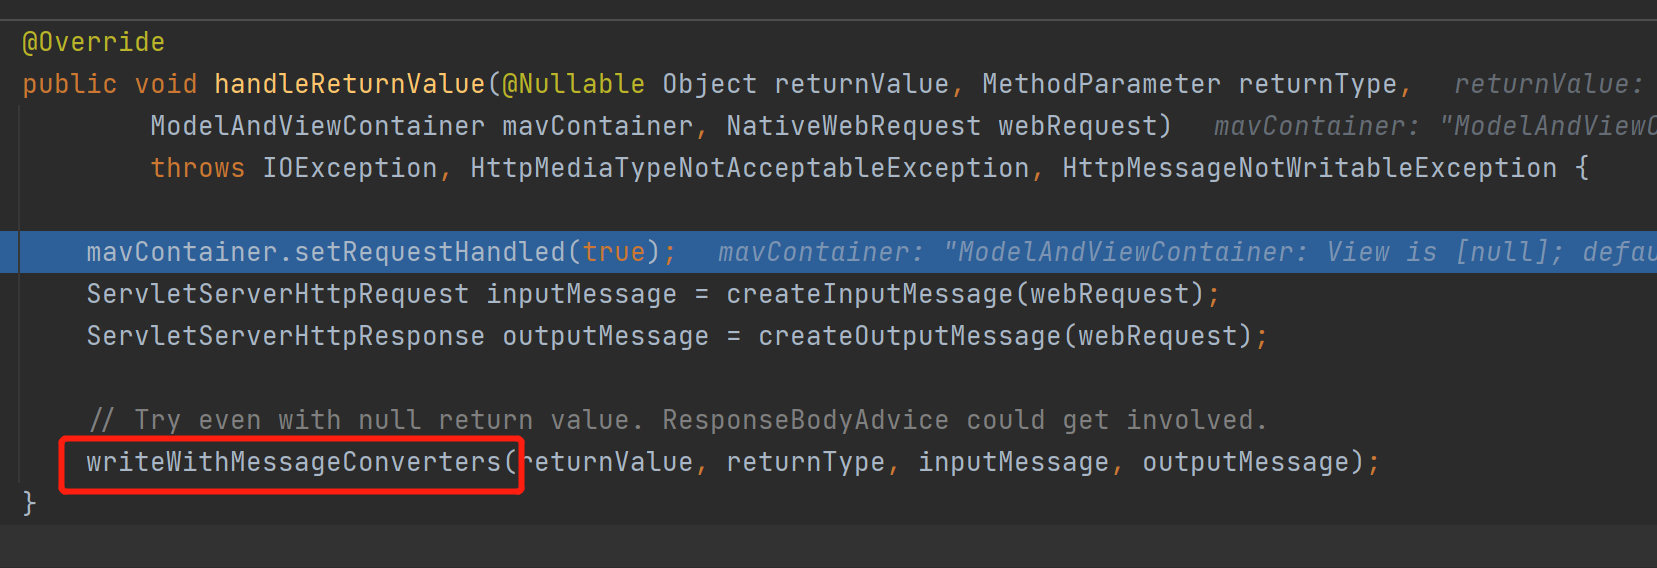
Task: Click the void return type keyword
Action: coord(165,84)
